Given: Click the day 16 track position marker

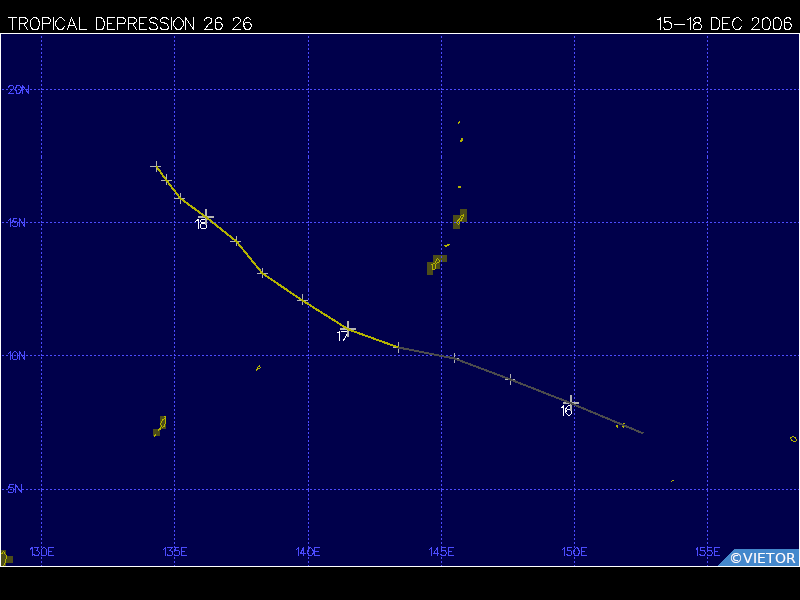Looking at the screenshot, I should coord(571,402).
